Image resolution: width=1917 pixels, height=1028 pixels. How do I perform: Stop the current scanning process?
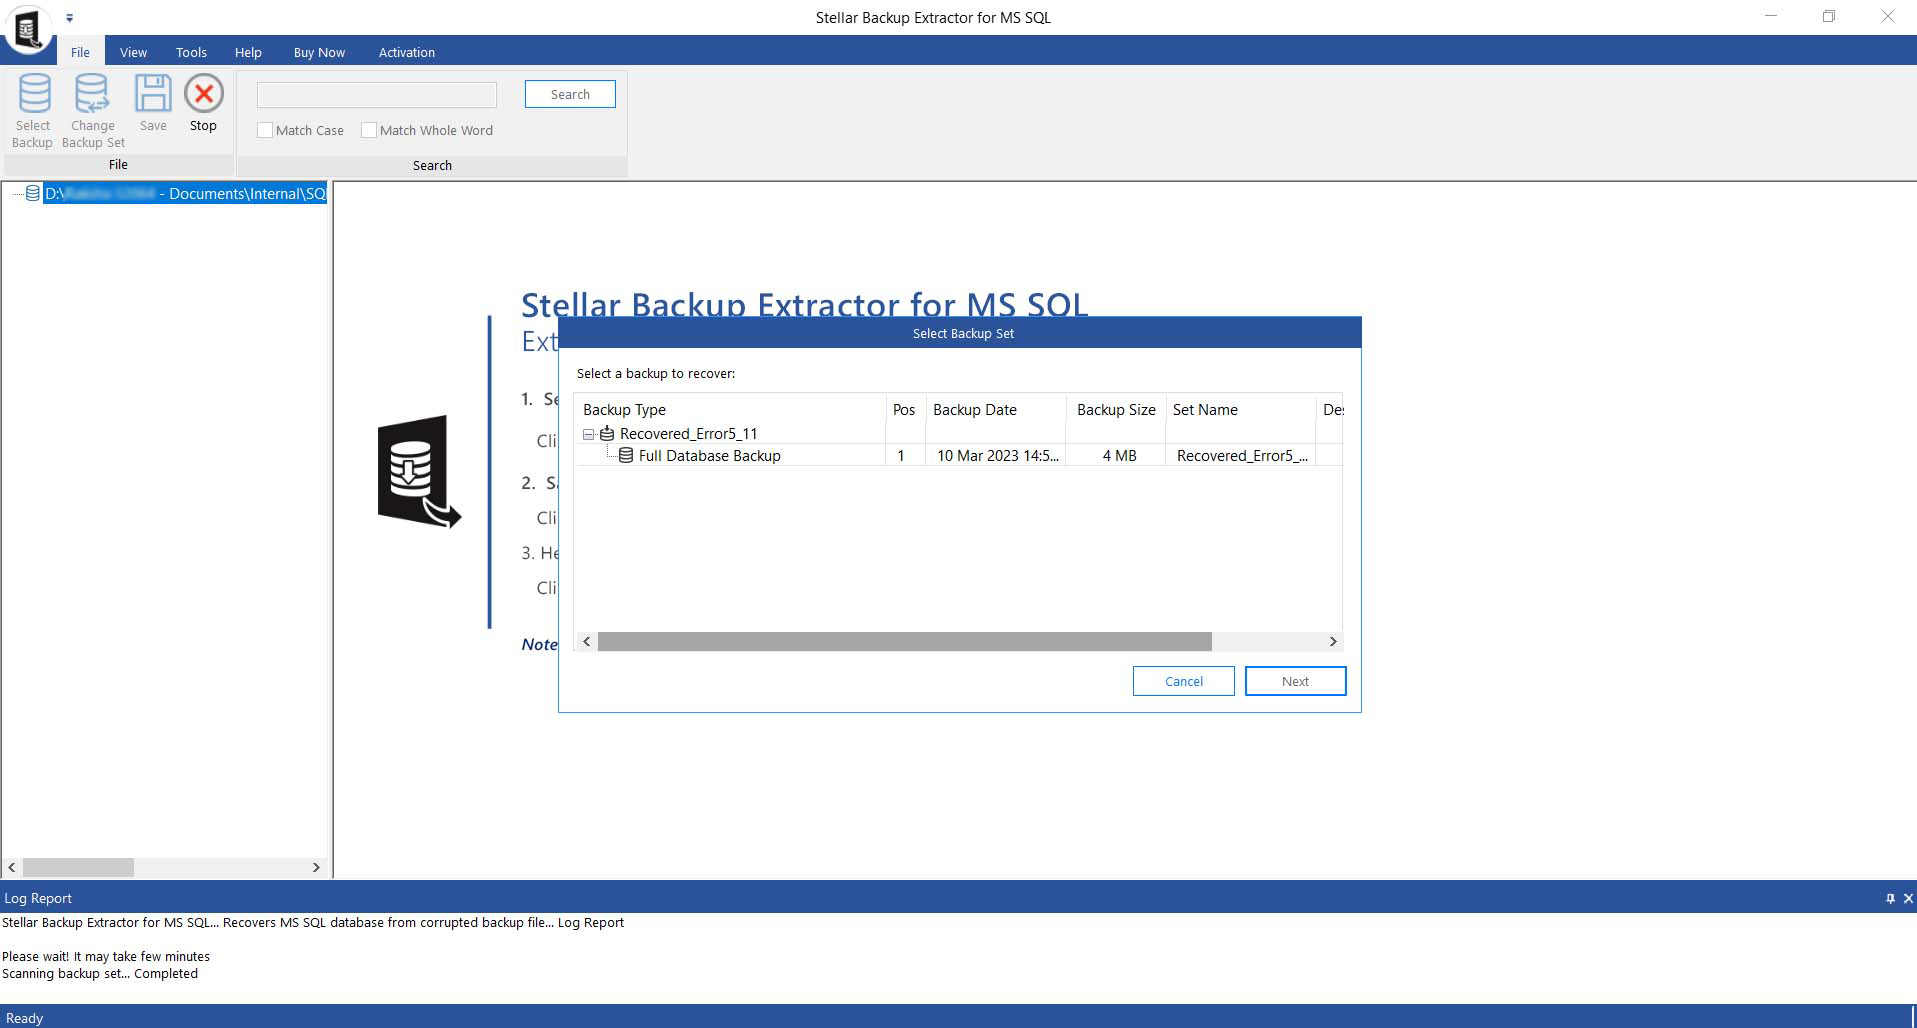[204, 93]
